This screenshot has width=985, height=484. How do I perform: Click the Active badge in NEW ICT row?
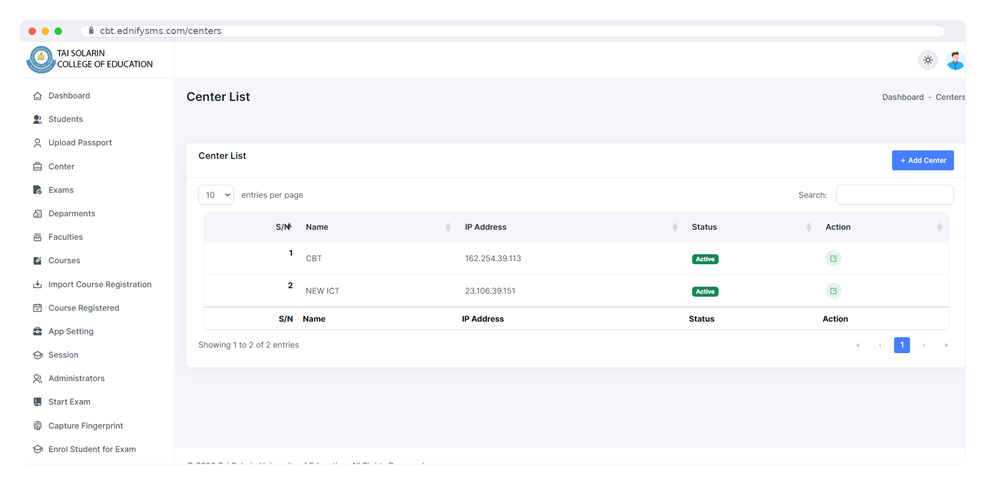tap(705, 292)
